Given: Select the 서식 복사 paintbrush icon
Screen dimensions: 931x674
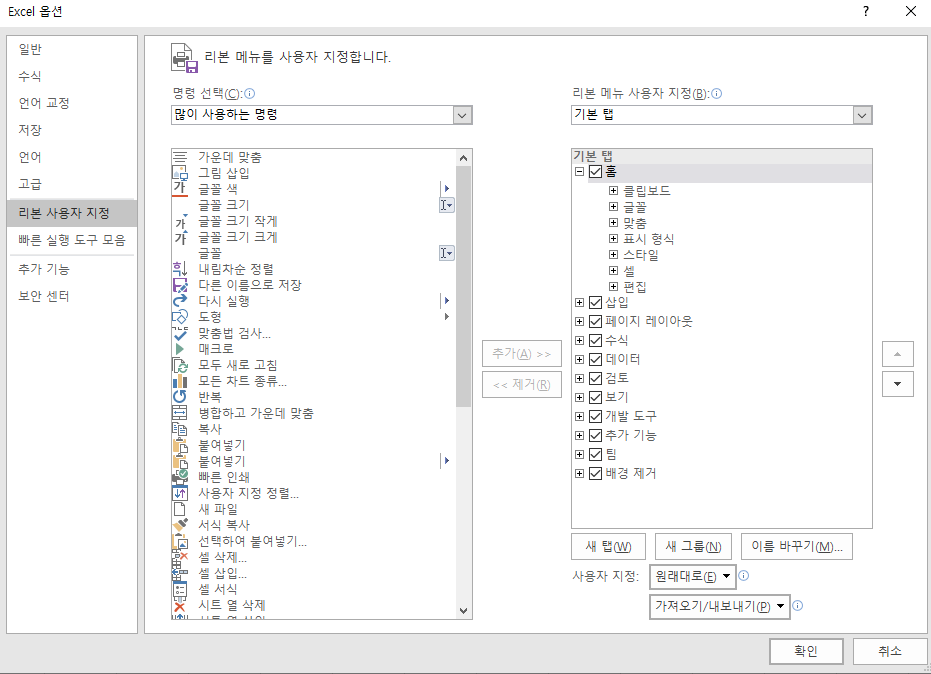Looking at the screenshot, I should (x=180, y=525).
